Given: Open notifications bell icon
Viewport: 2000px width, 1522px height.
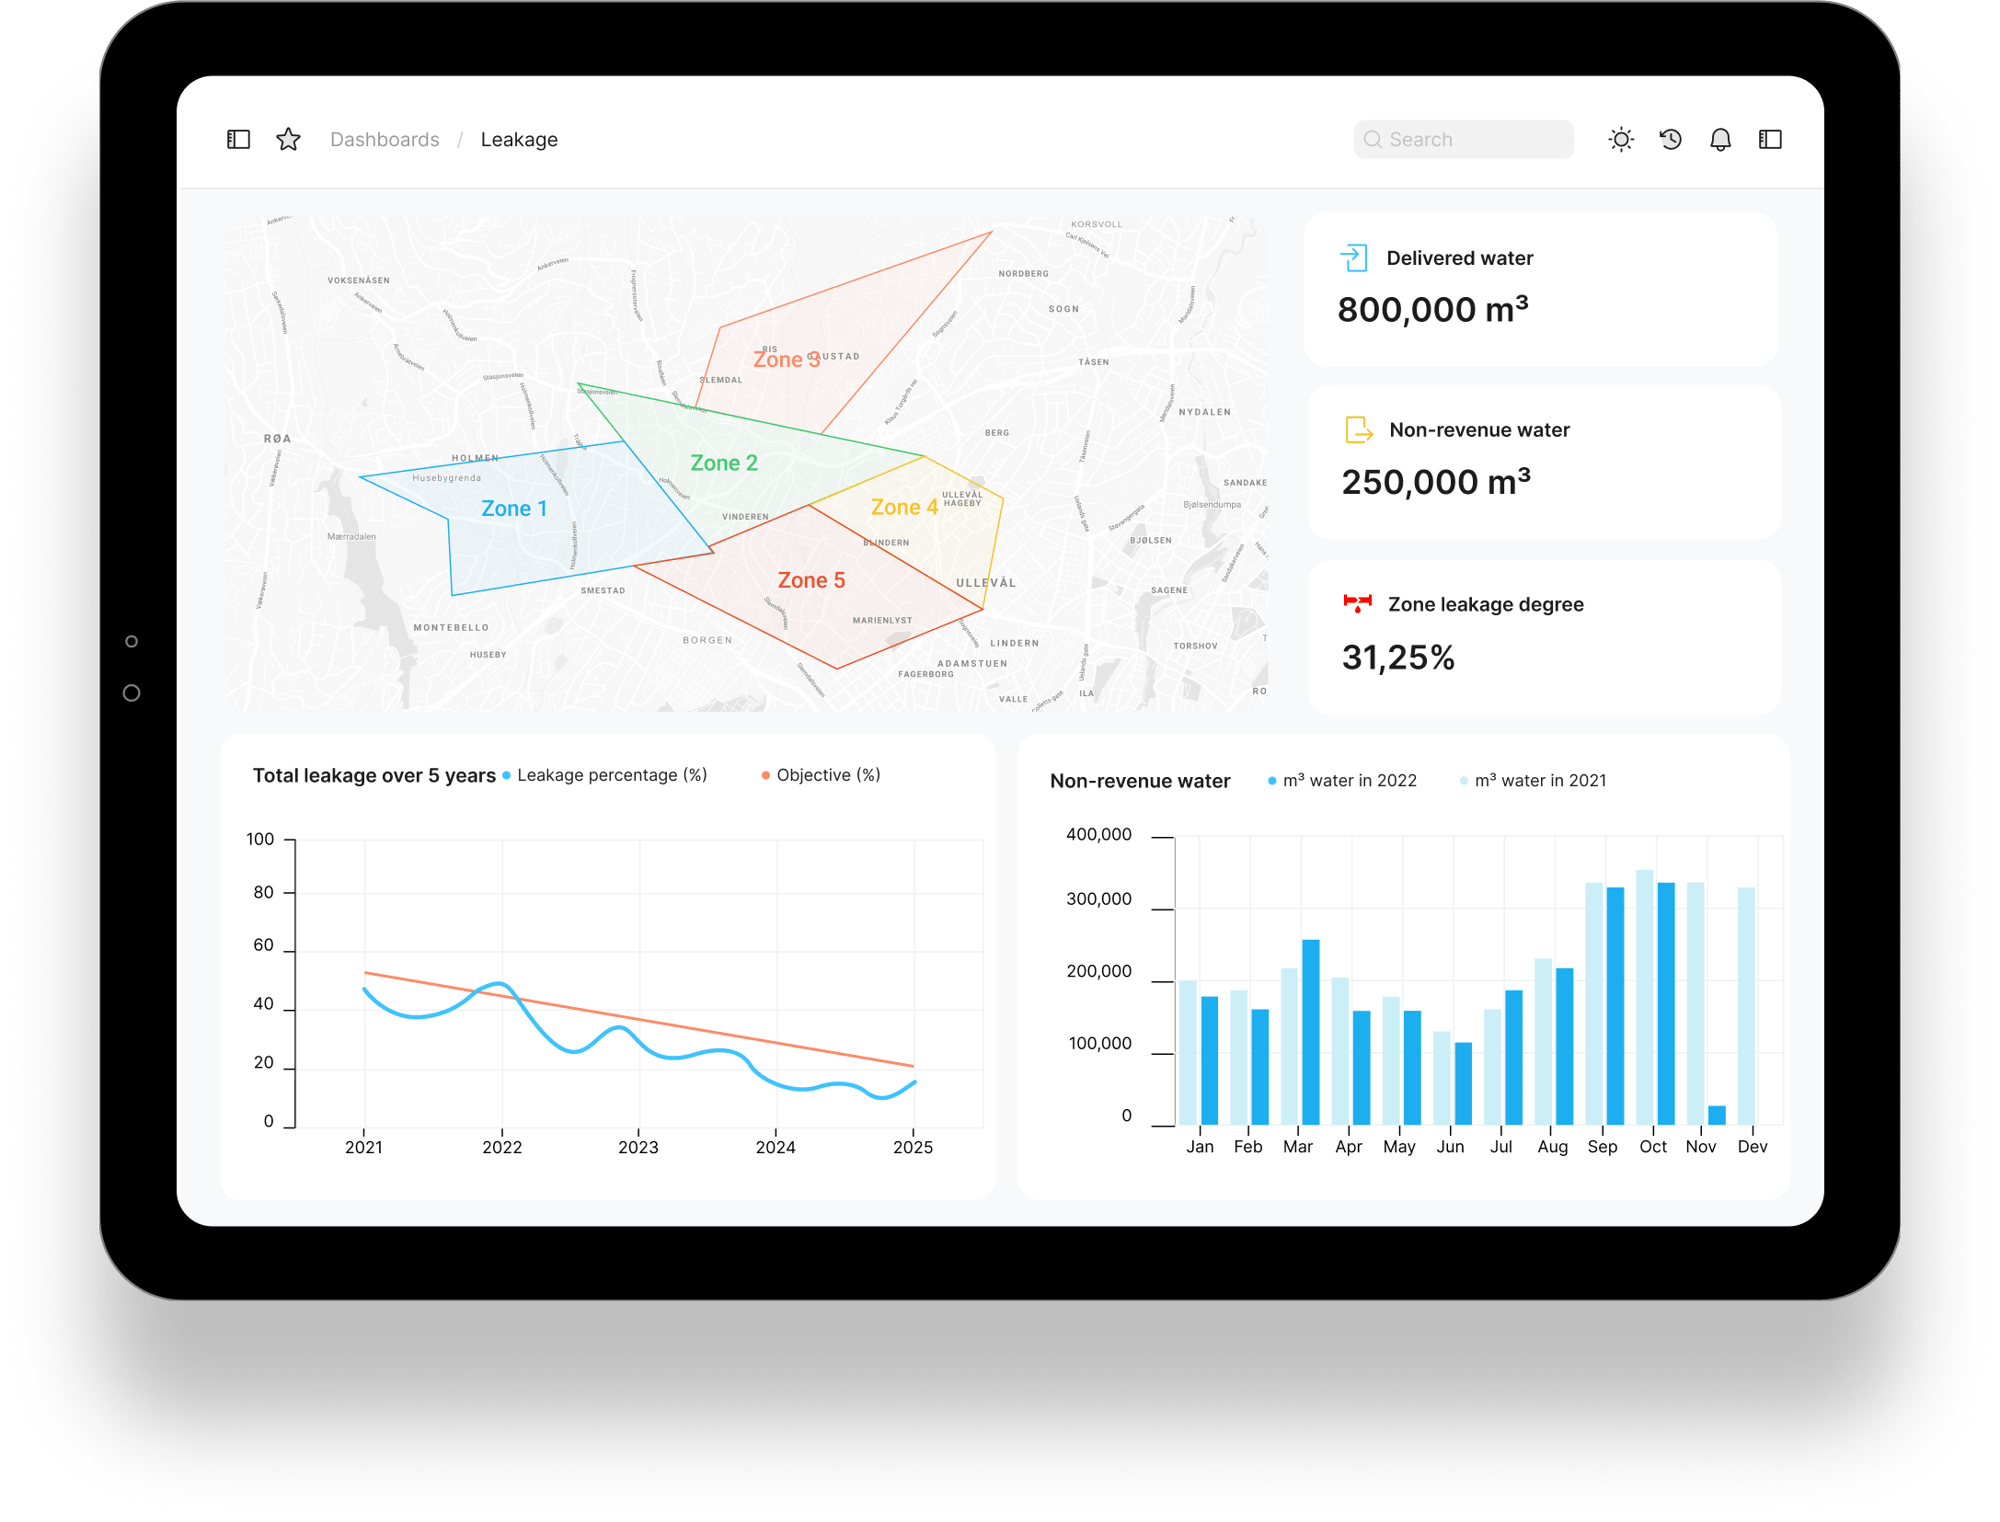Looking at the screenshot, I should coord(1720,139).
